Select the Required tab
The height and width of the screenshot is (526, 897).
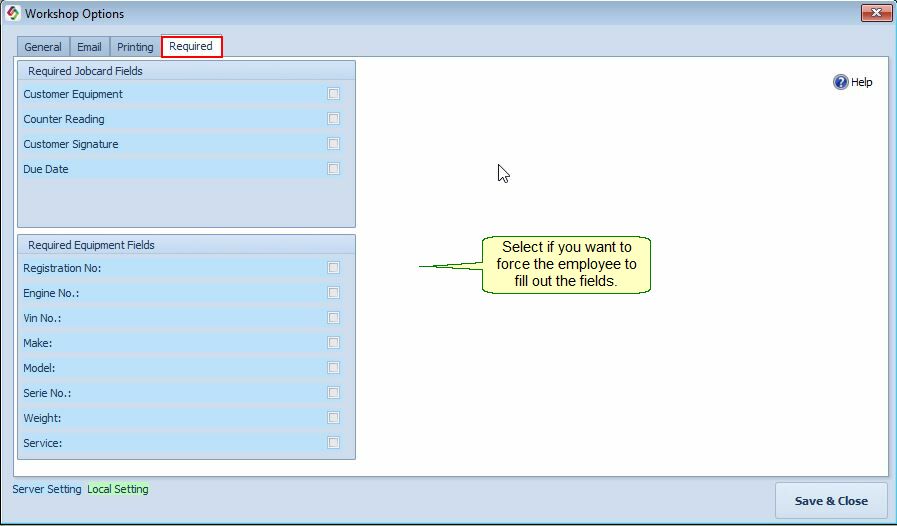191,46
